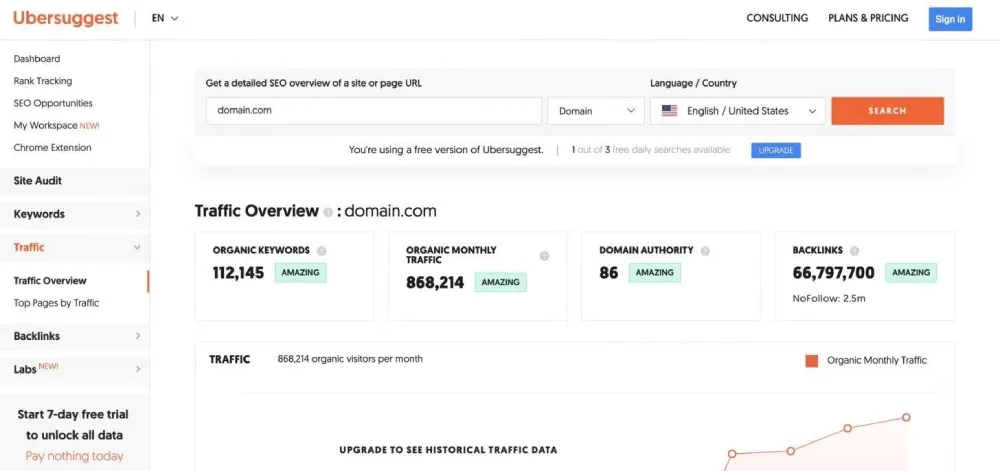Screen dimensions: 1000x471
Task: Go to Rank Tracking in sidebar
Action: pos(43,81)
